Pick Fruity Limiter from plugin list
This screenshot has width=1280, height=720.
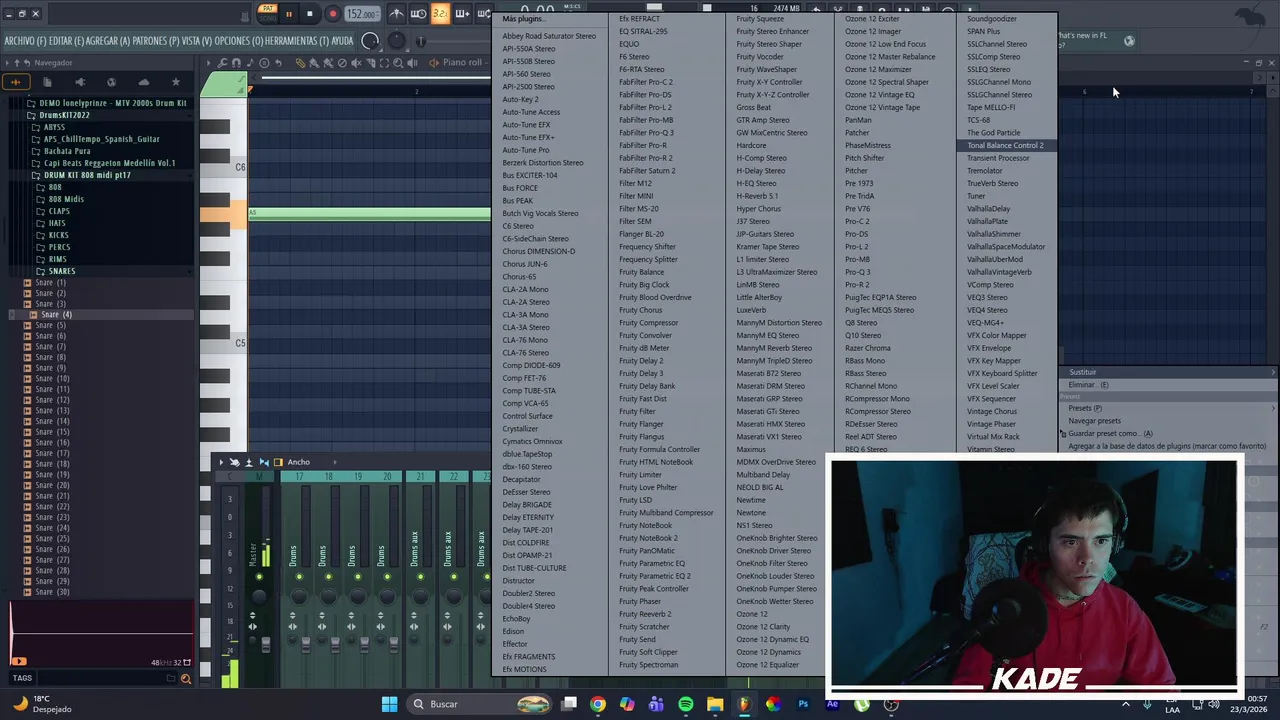(x=641, y=475)
